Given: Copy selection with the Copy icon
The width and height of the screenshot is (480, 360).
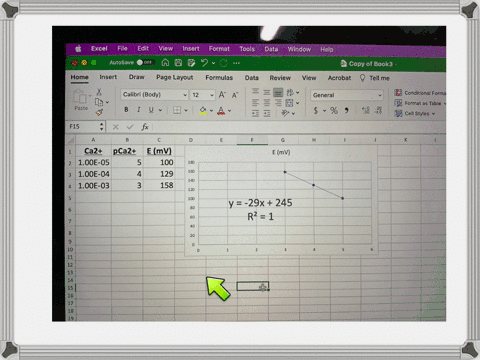Looking at the screenshot, I should click(99, 102).
